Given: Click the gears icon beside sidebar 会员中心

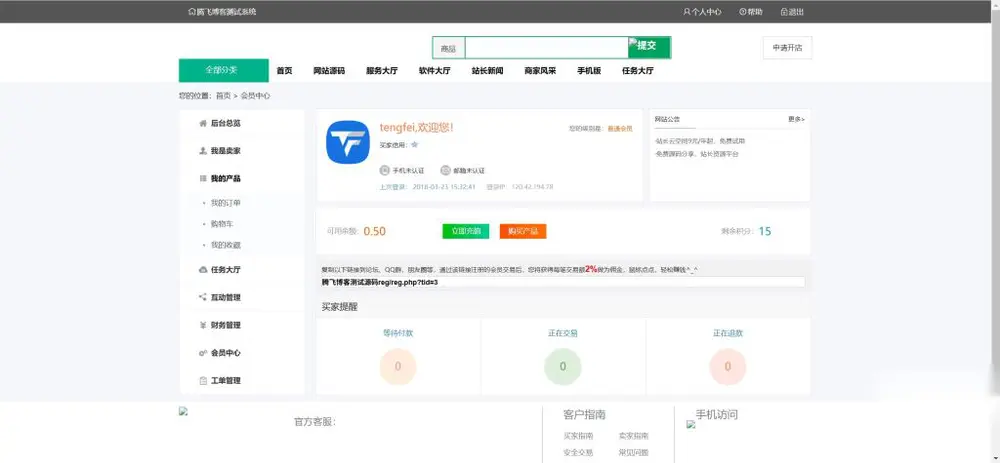Looking at the screenshot, I should pyautogui.click(x=203, y=353).
